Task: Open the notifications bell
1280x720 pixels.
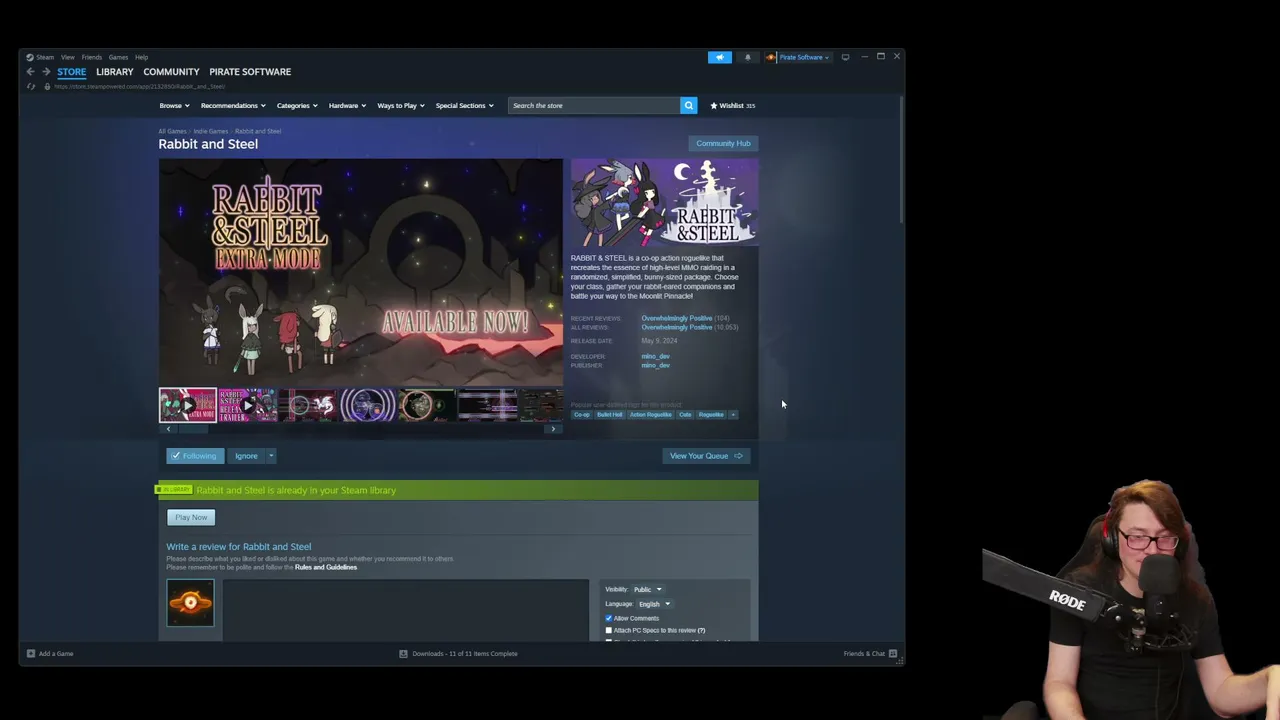Action: (747, 57)
